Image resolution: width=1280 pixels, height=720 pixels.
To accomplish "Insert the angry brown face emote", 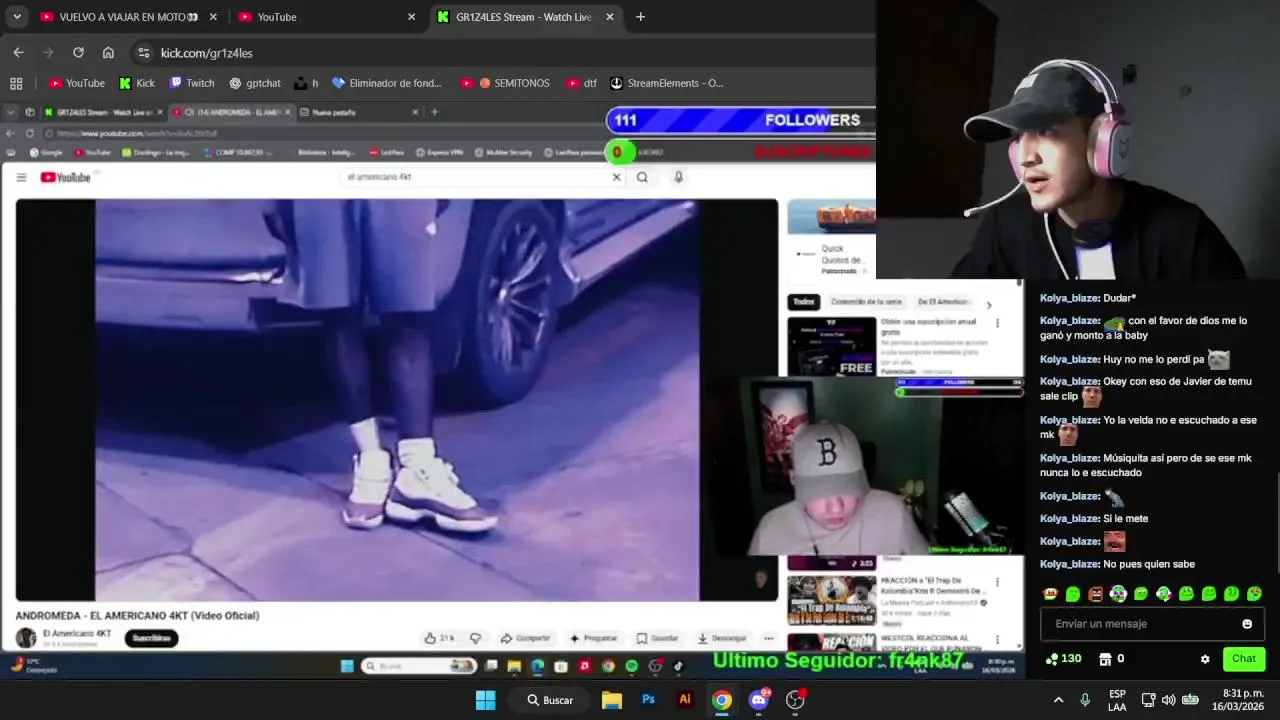I will (x=1096, y=594).
